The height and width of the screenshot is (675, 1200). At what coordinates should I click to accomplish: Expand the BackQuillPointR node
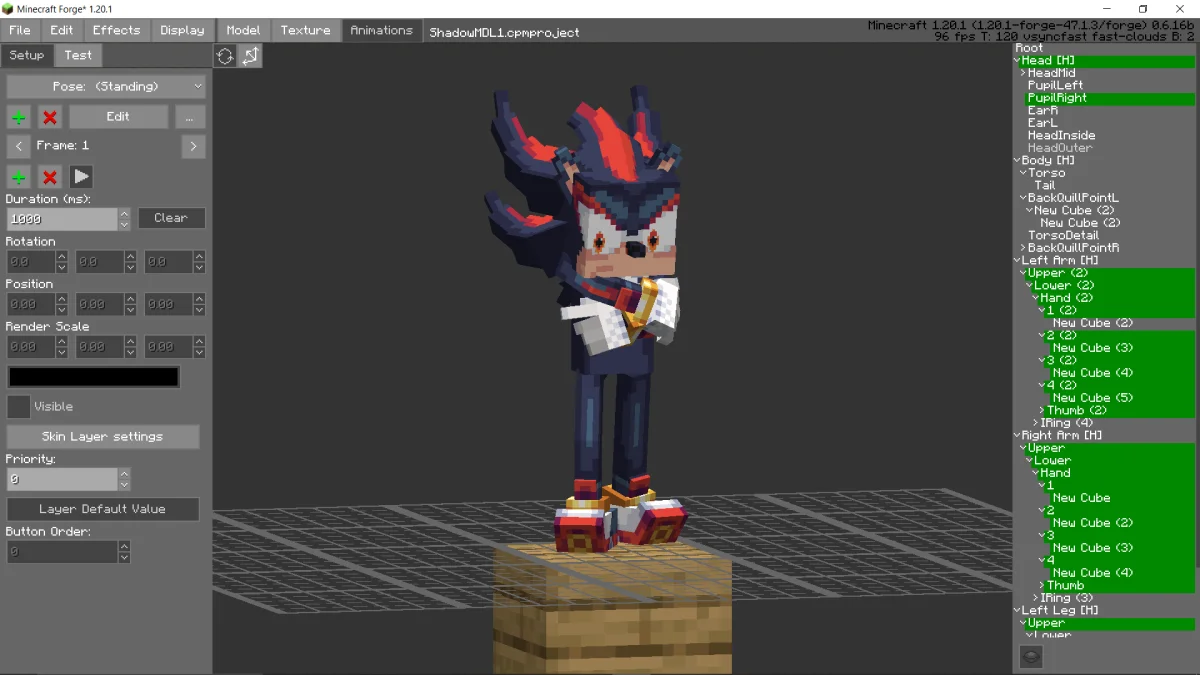1023,248
